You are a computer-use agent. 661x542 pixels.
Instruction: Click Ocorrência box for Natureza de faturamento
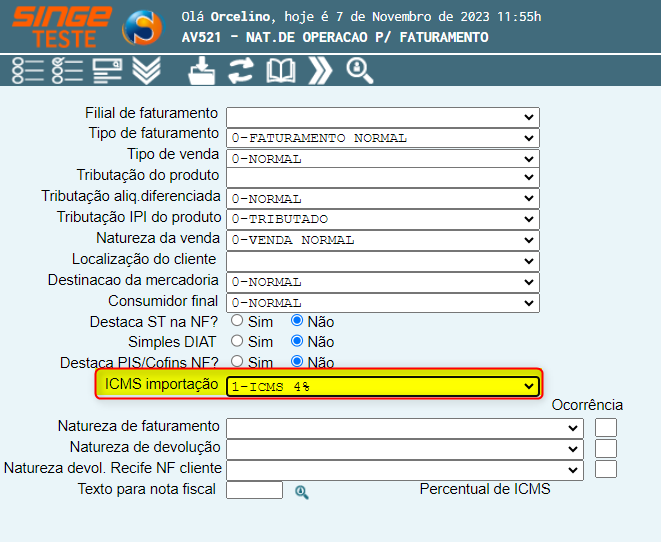(x=606, y=427)
